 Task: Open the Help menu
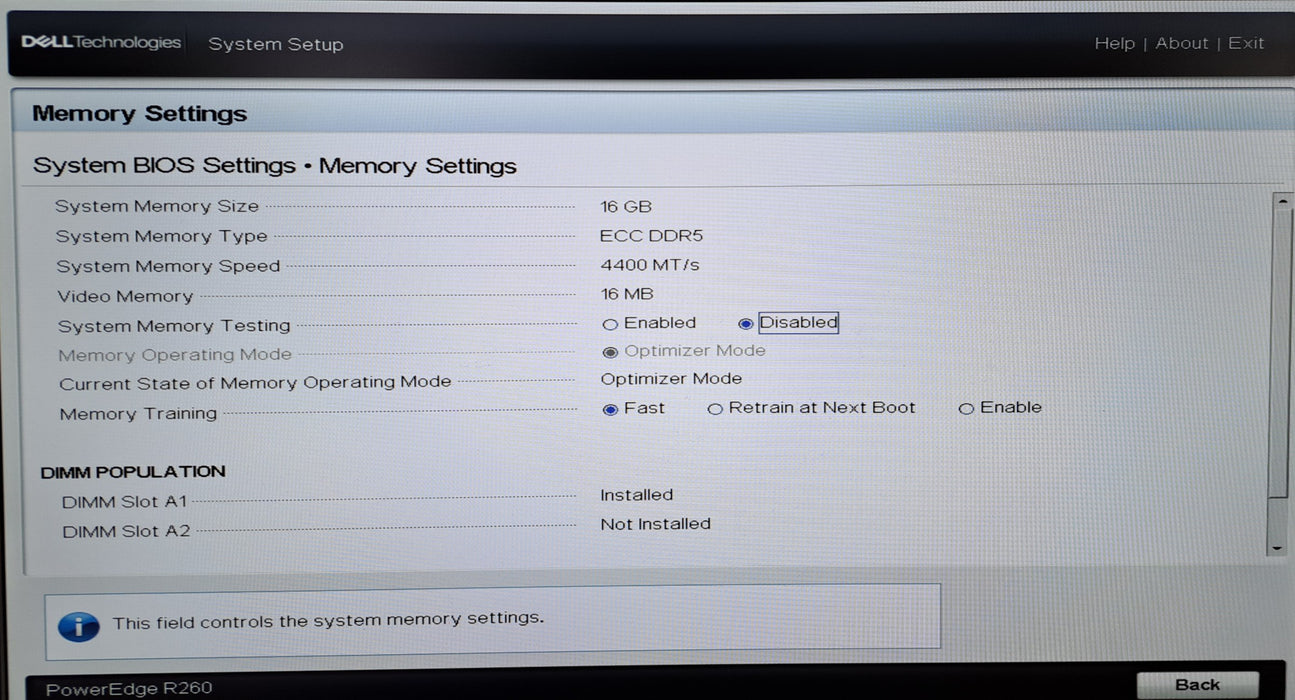point(1114,43)
